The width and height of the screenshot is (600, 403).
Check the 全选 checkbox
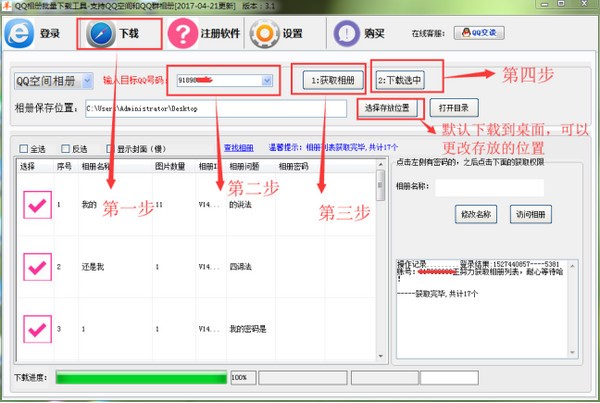coord(24,148)
